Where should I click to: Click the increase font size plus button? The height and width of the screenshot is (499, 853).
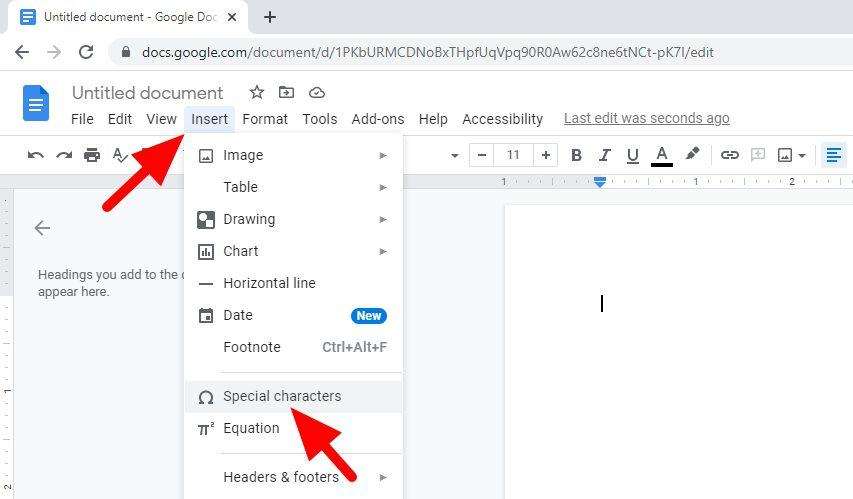pos(546,156)
